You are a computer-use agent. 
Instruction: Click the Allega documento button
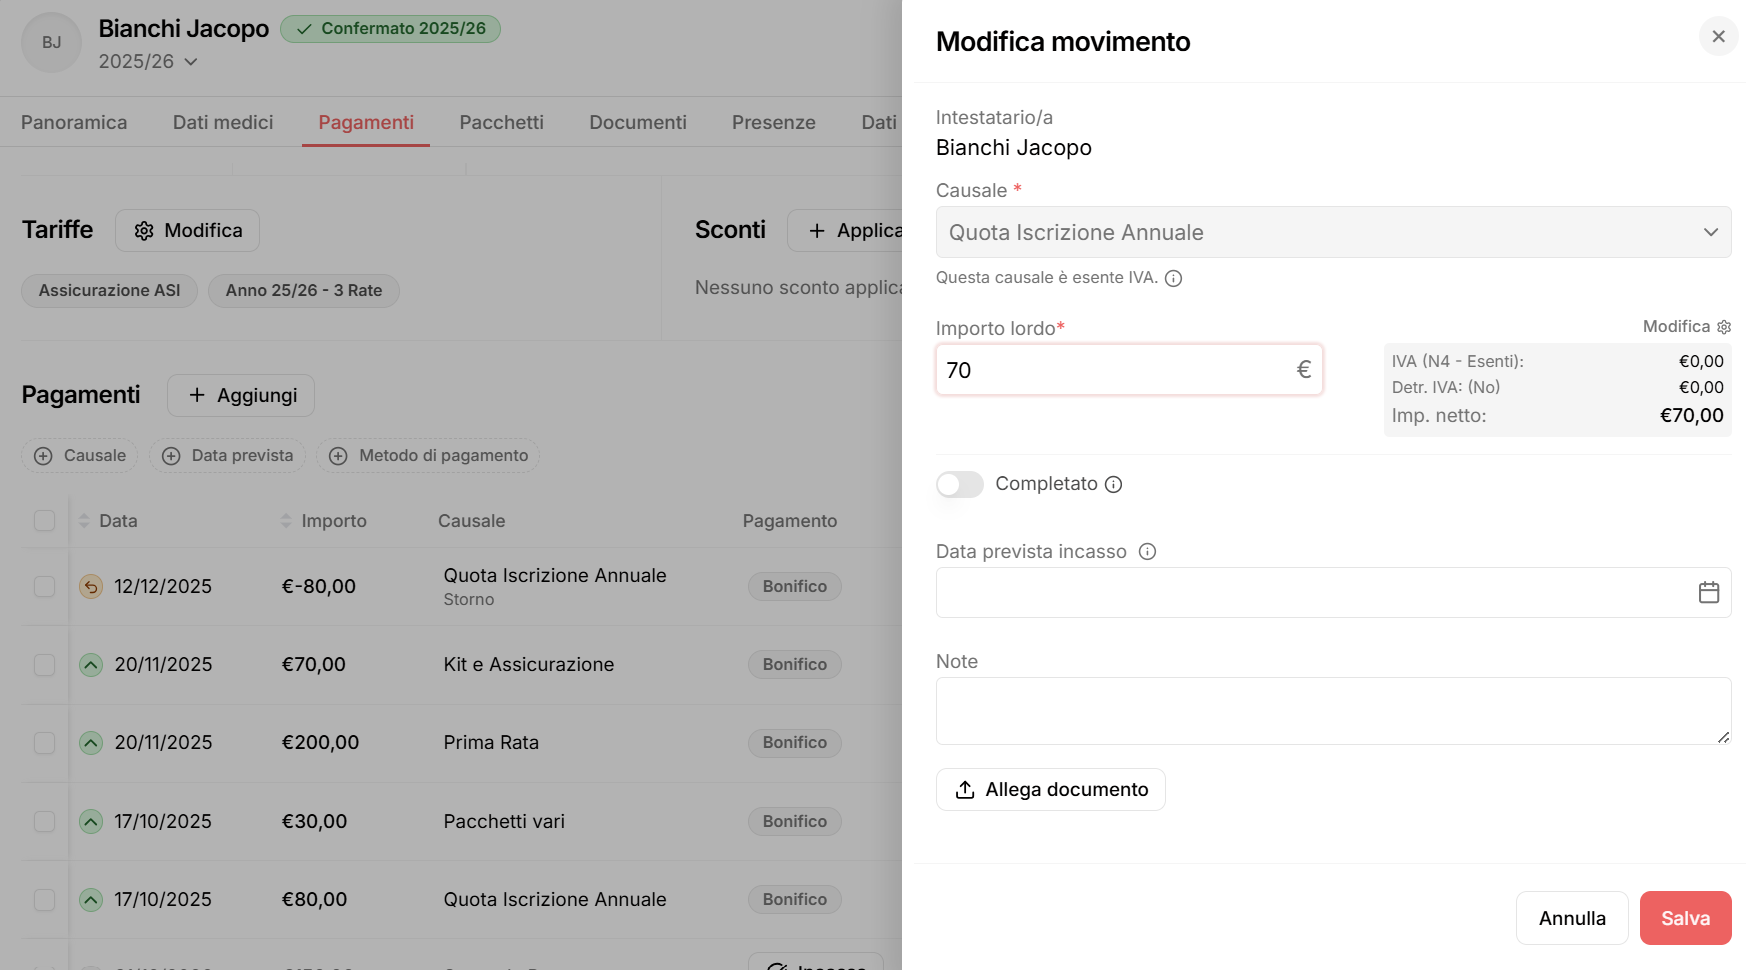point(1050,789)
